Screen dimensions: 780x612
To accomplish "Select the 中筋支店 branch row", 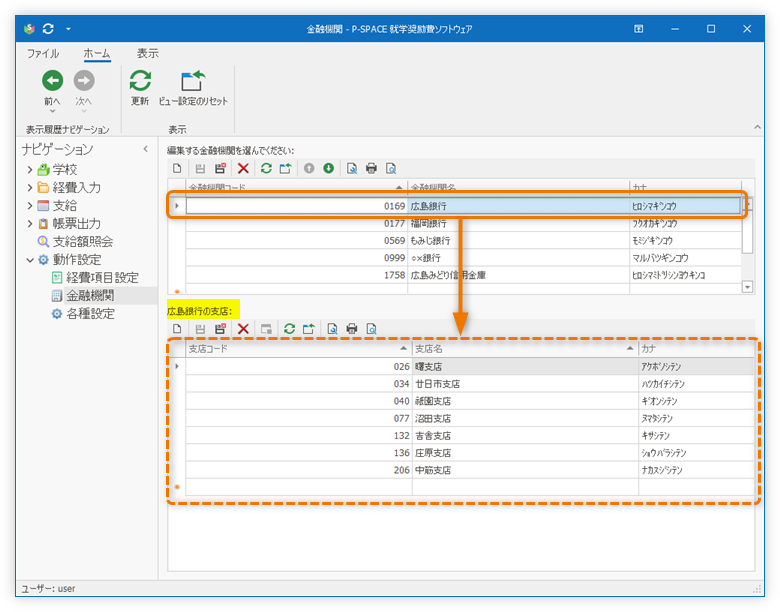I will pos(470,470).
